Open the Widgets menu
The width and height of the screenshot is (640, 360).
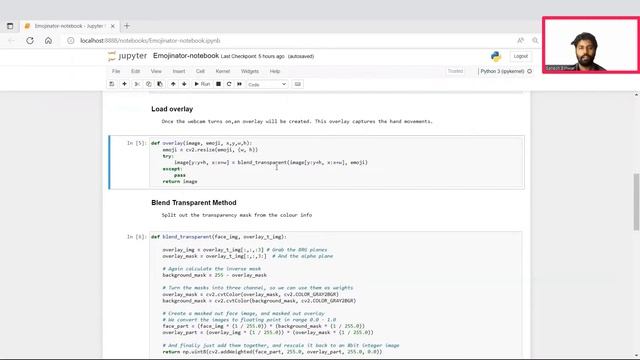point(250,71)
